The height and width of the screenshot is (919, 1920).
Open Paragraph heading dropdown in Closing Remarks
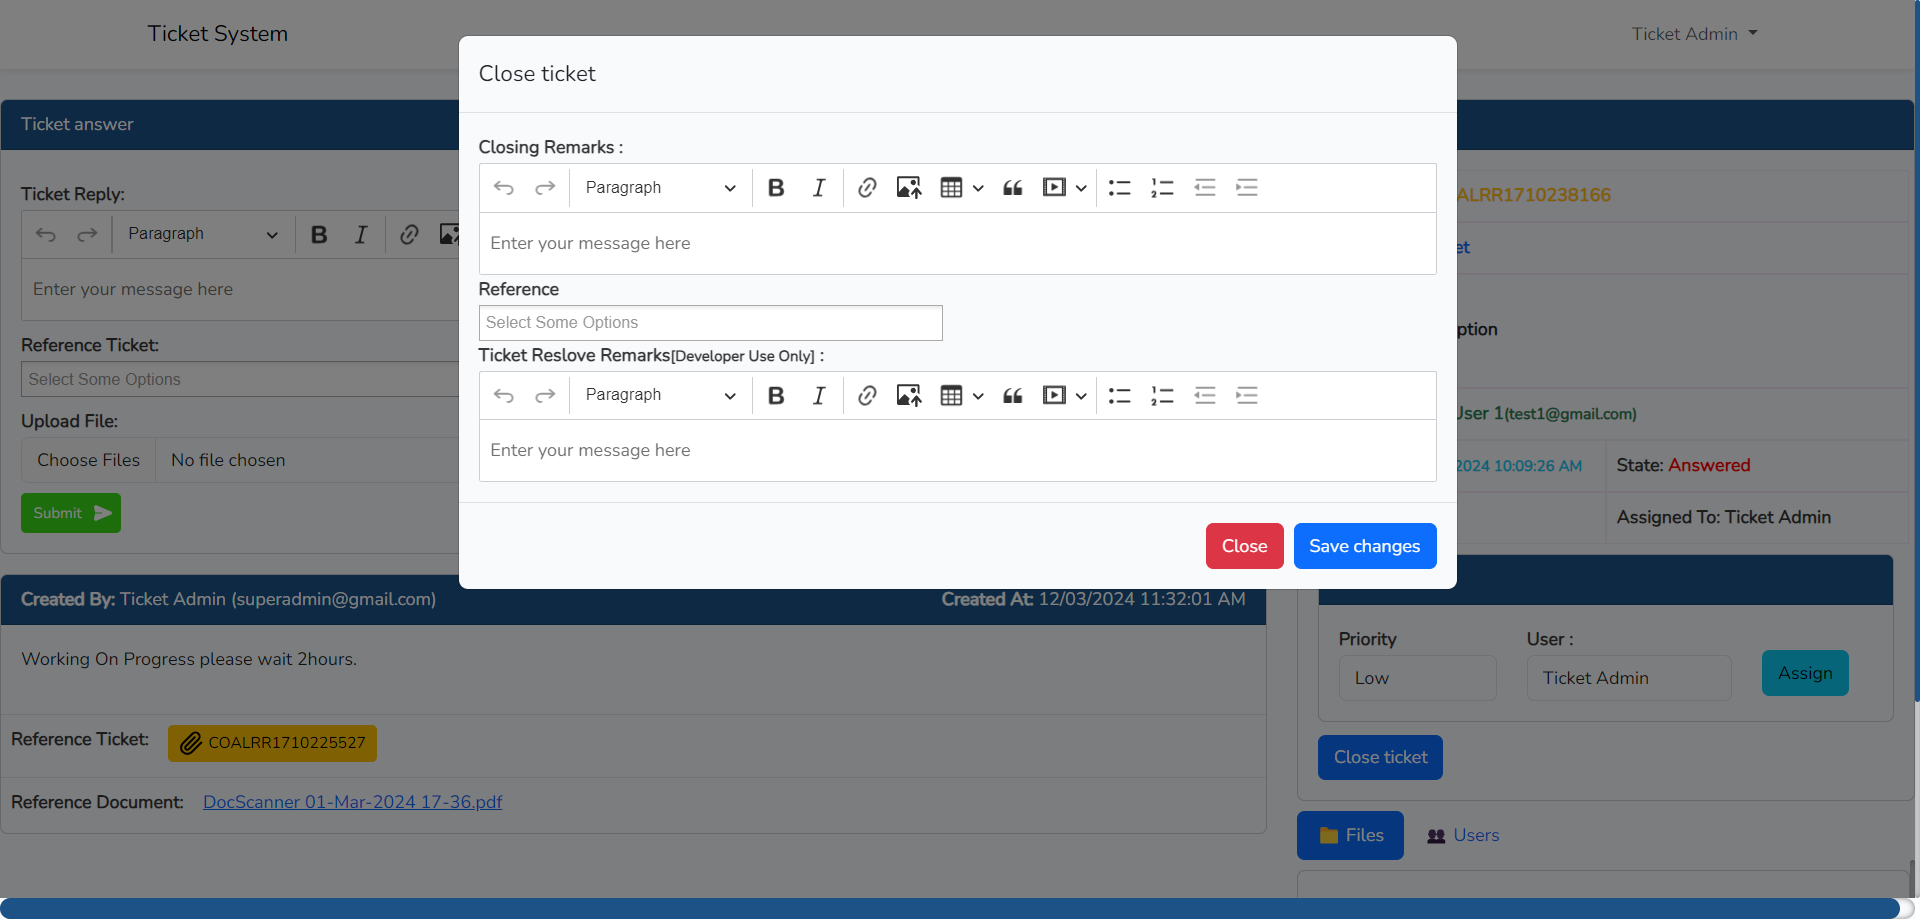(x=660, y=188)
